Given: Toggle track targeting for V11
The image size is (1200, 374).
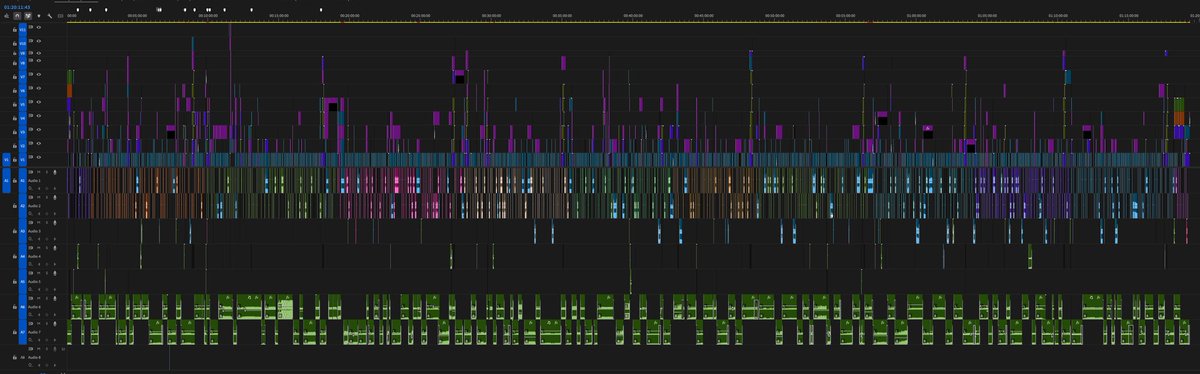Looking at the screenshot, I should 22,30.
